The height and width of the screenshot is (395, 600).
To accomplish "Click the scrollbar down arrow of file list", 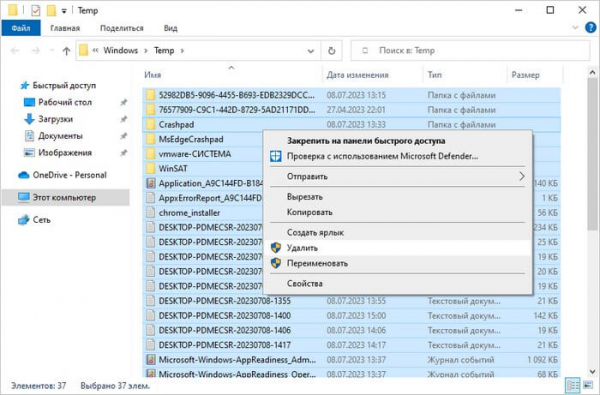I will (592, 371).
